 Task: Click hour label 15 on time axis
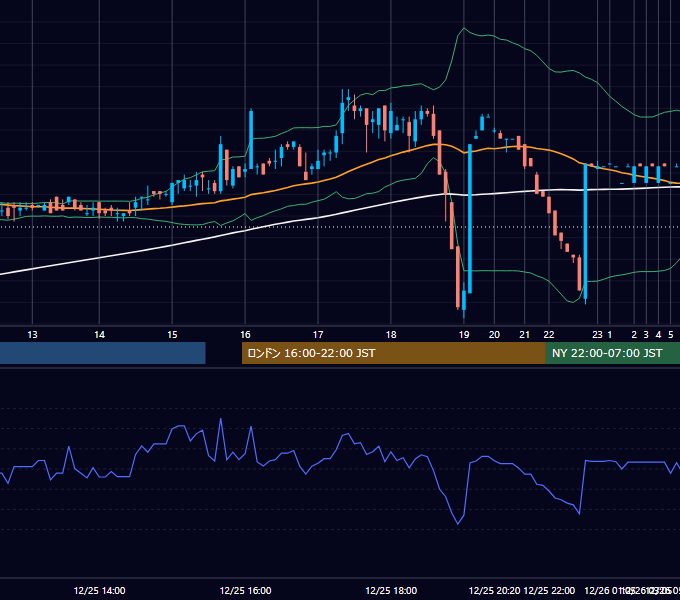coord(173,335)
